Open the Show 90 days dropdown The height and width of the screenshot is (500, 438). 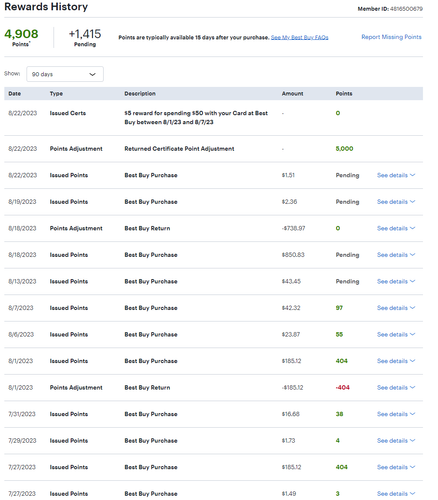point(65,74)
